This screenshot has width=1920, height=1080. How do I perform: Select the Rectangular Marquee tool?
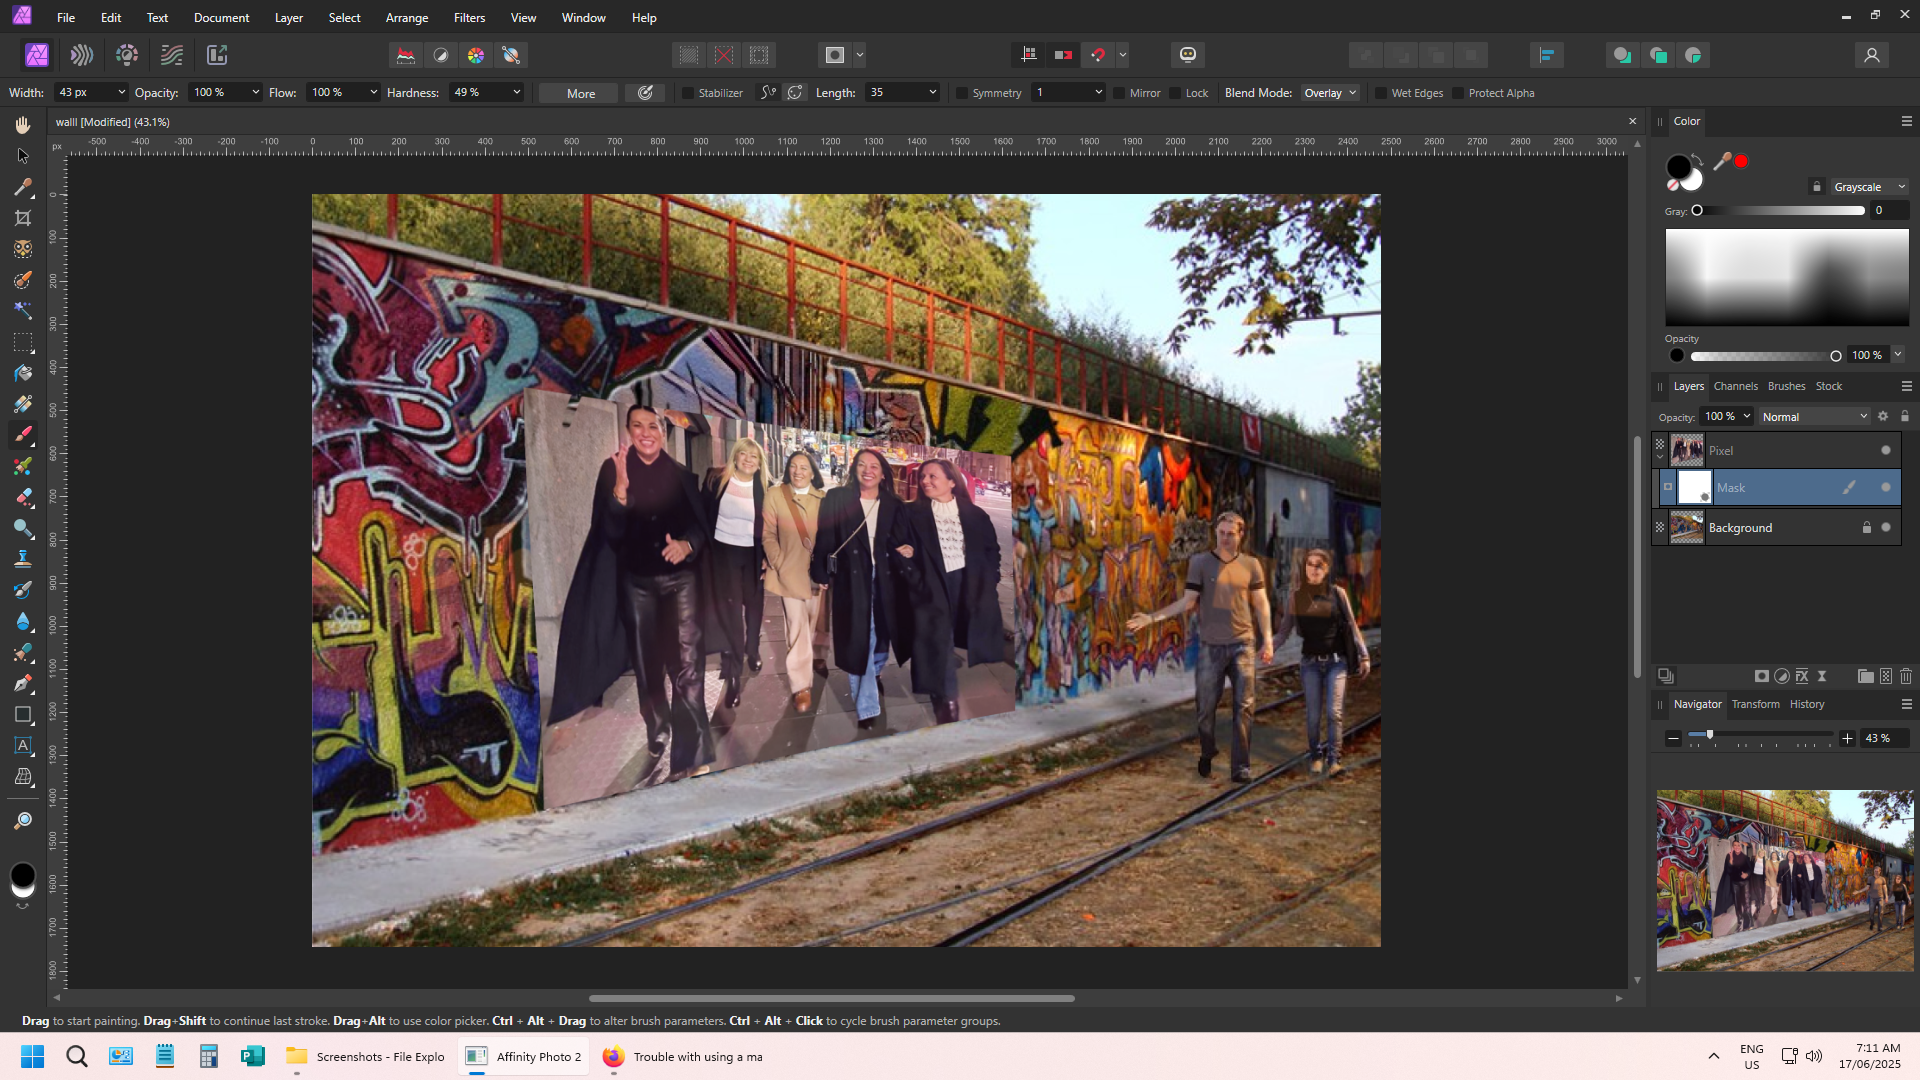point(23,342)
